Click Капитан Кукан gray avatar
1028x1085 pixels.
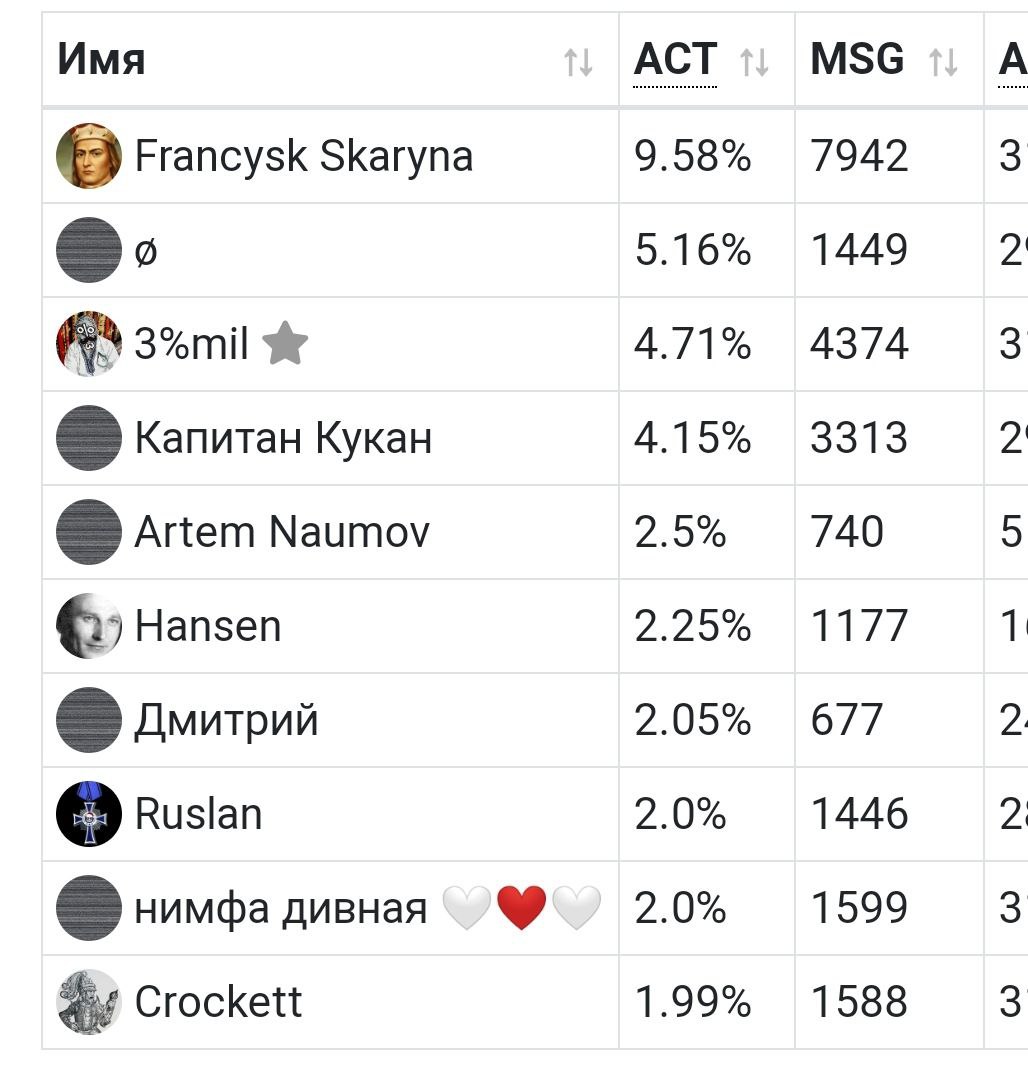click(89, 438)
